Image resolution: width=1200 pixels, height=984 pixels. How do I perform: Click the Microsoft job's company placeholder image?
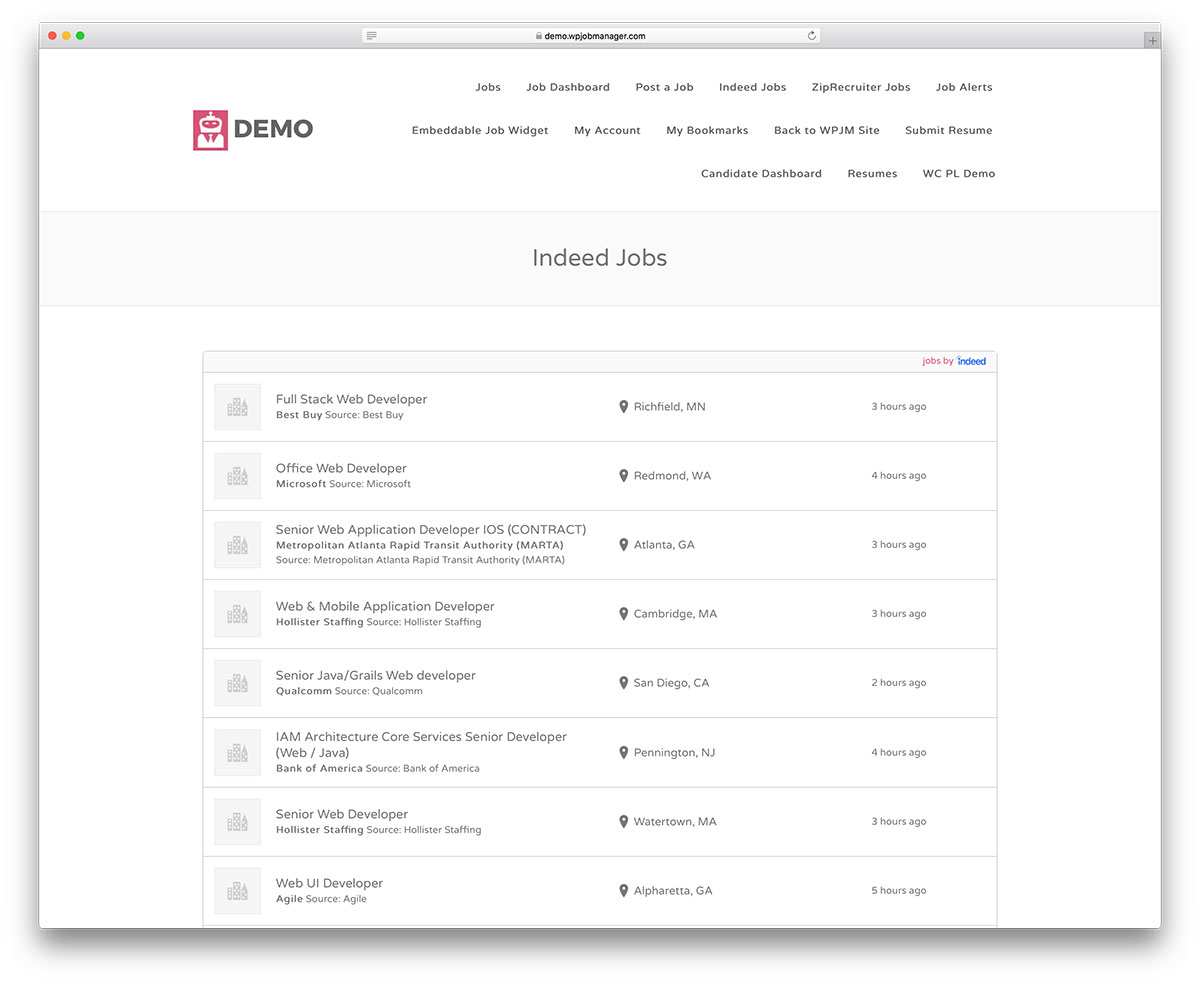point(237,476)
